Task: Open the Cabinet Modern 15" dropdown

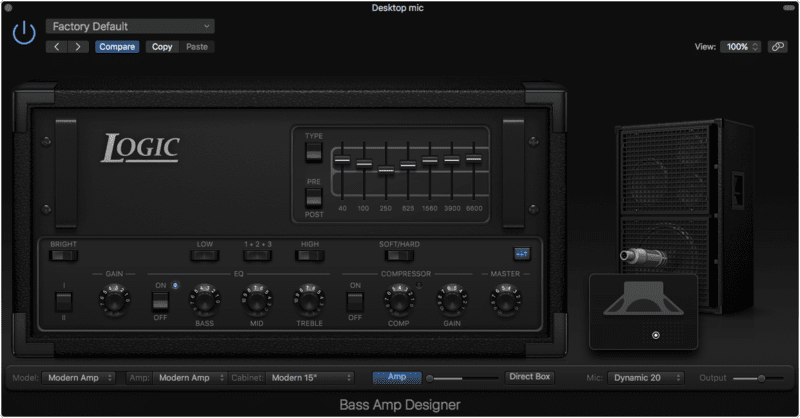Action: click(310, 378)
